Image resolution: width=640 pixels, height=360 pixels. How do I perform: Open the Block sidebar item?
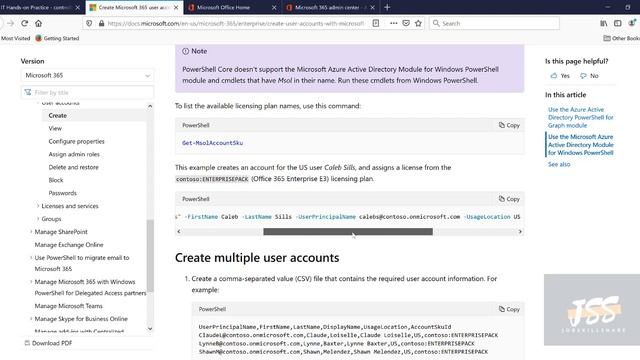click(56, 180)
